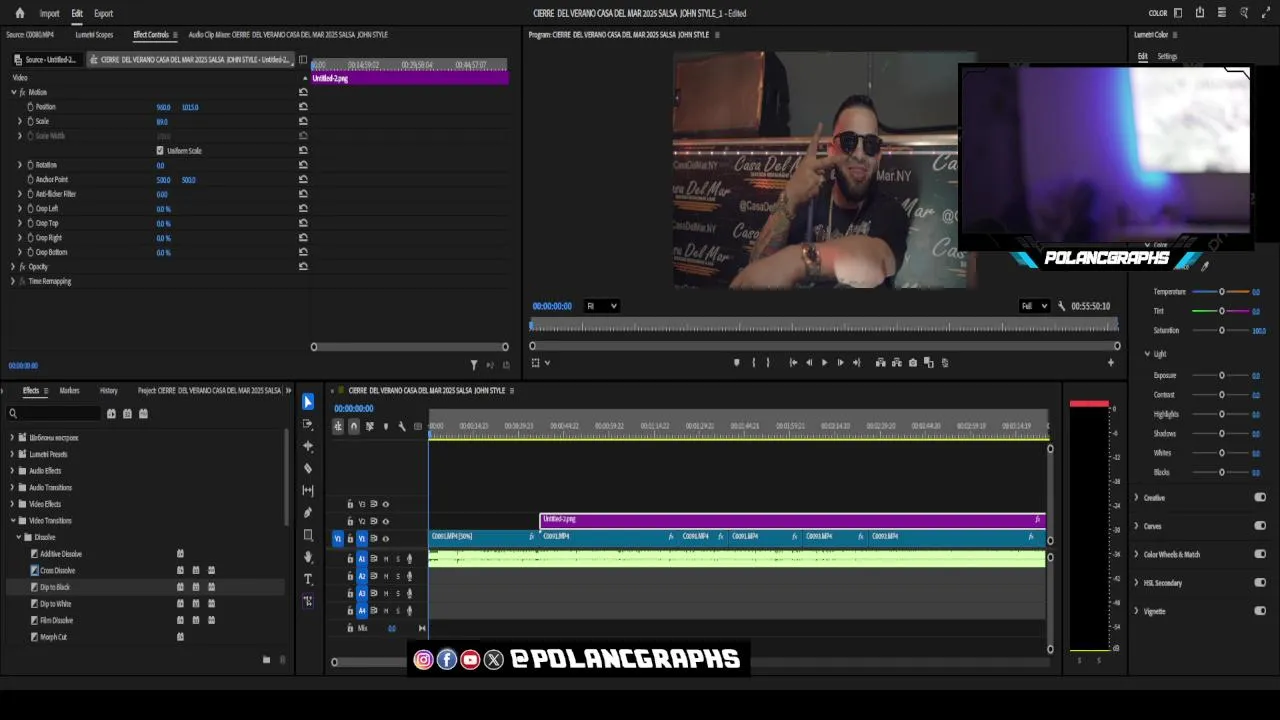The width and height of the screenshot is (1280, 720).
Task: Select the Hand tool
Action: pos(308,557)
